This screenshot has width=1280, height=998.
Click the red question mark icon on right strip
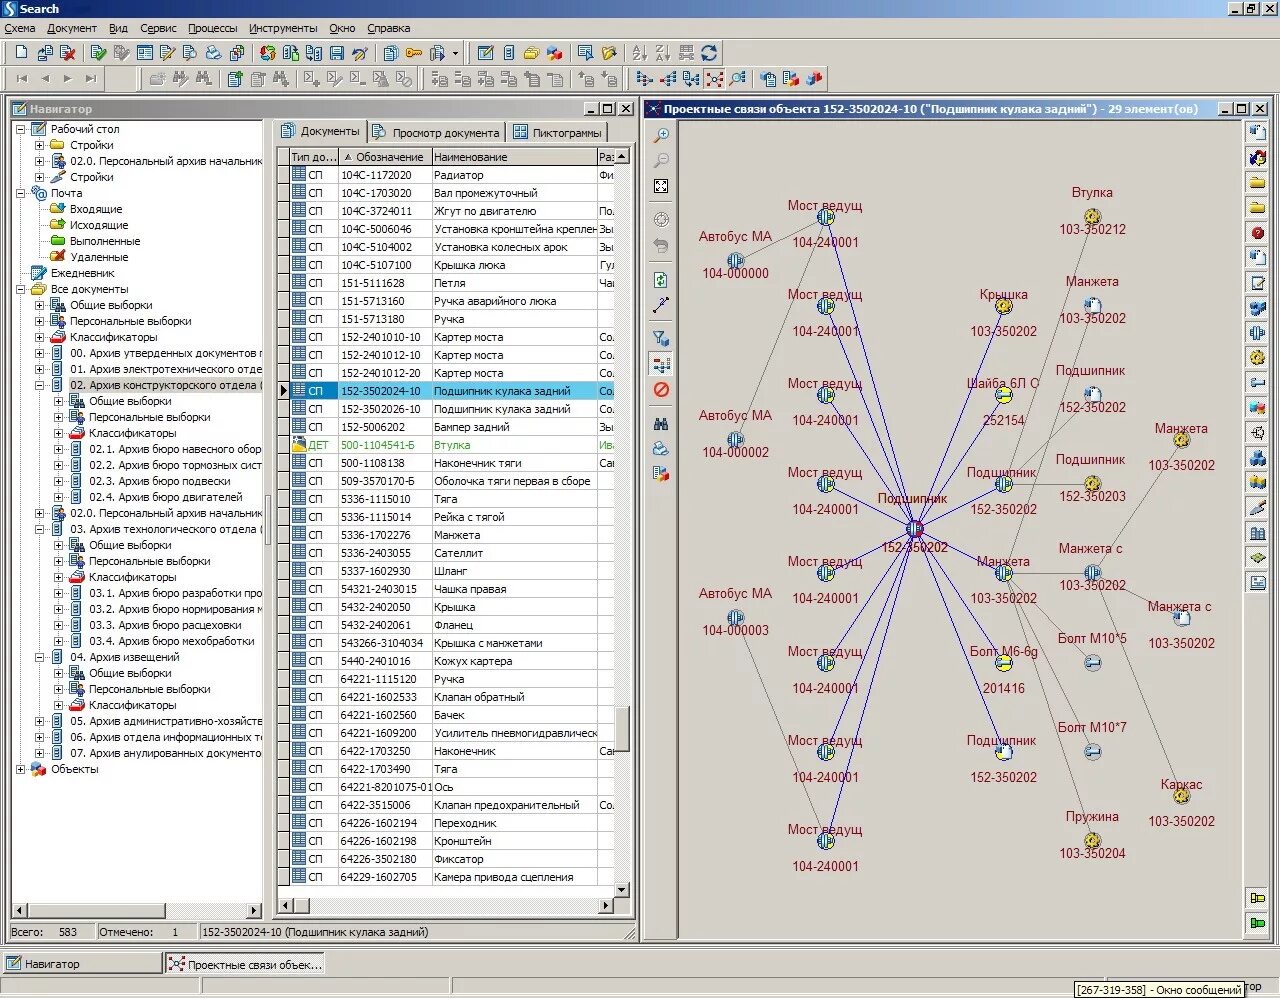[1258, 232]
